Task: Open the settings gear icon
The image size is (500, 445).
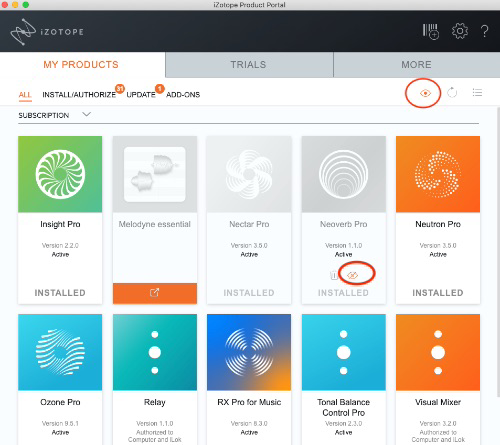Action: click(460, 31)
